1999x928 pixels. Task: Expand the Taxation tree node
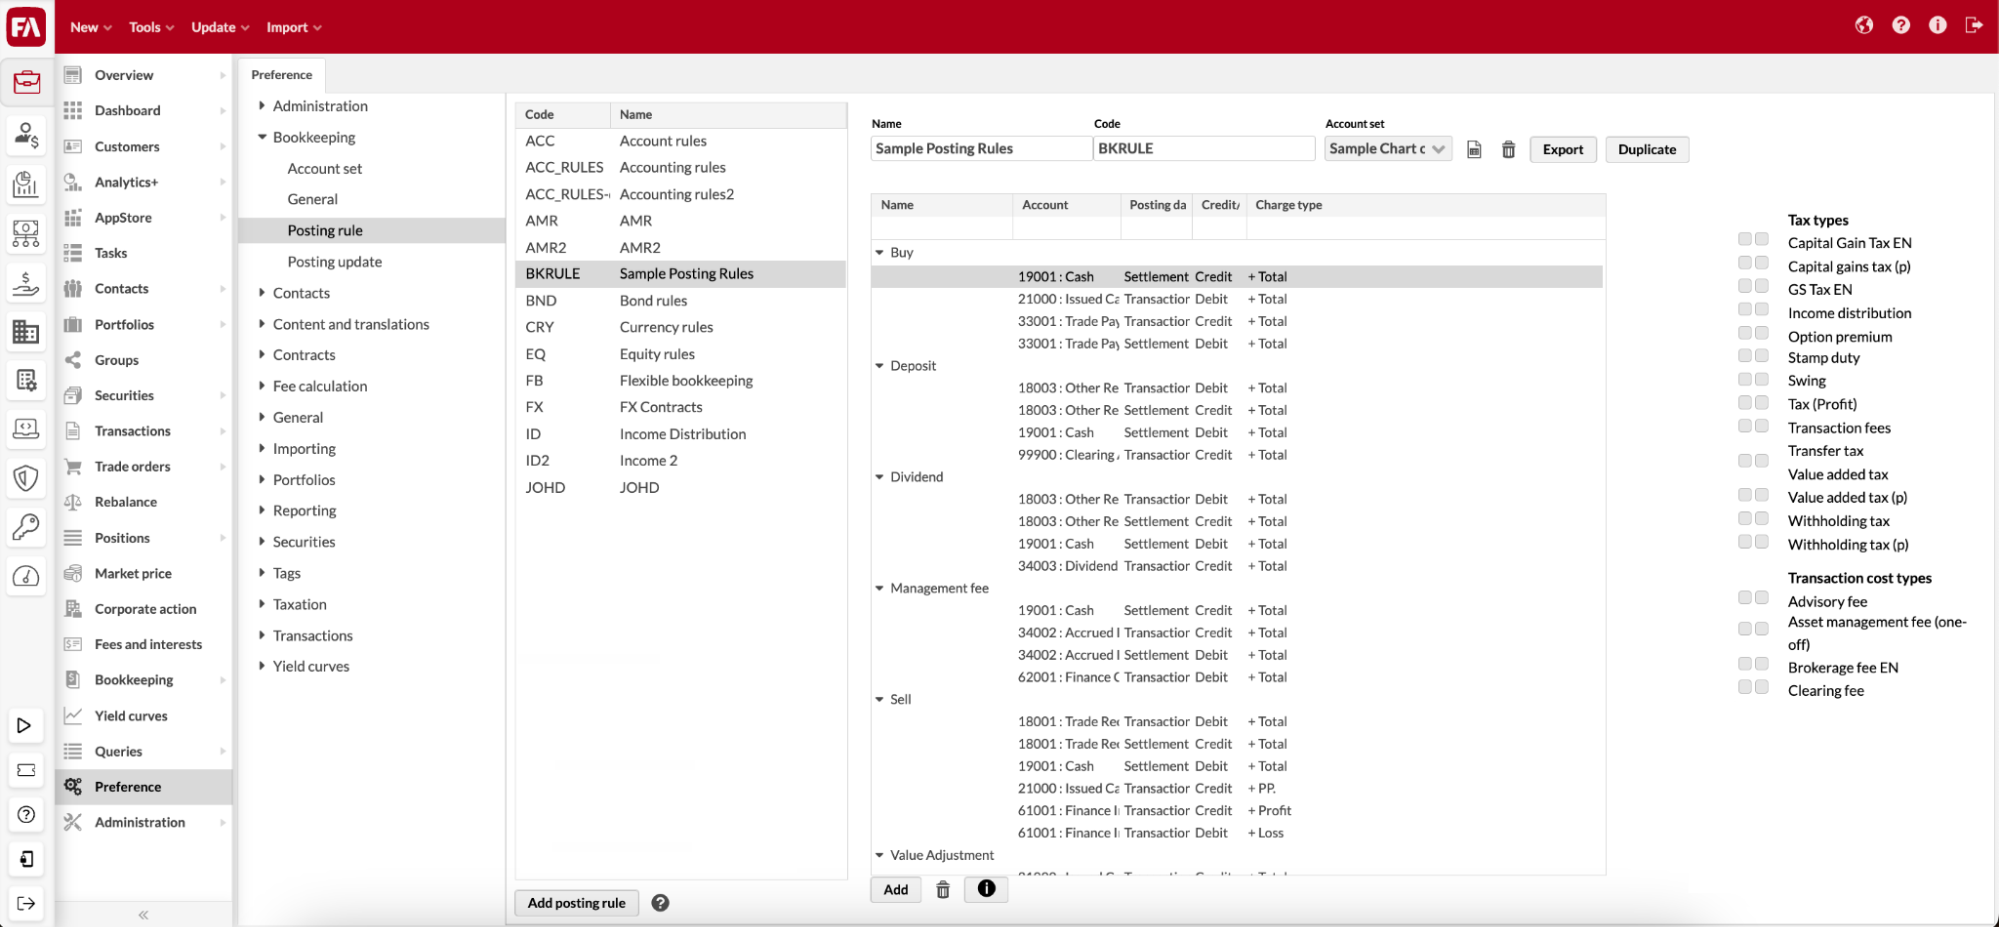[x=262, y=604]
